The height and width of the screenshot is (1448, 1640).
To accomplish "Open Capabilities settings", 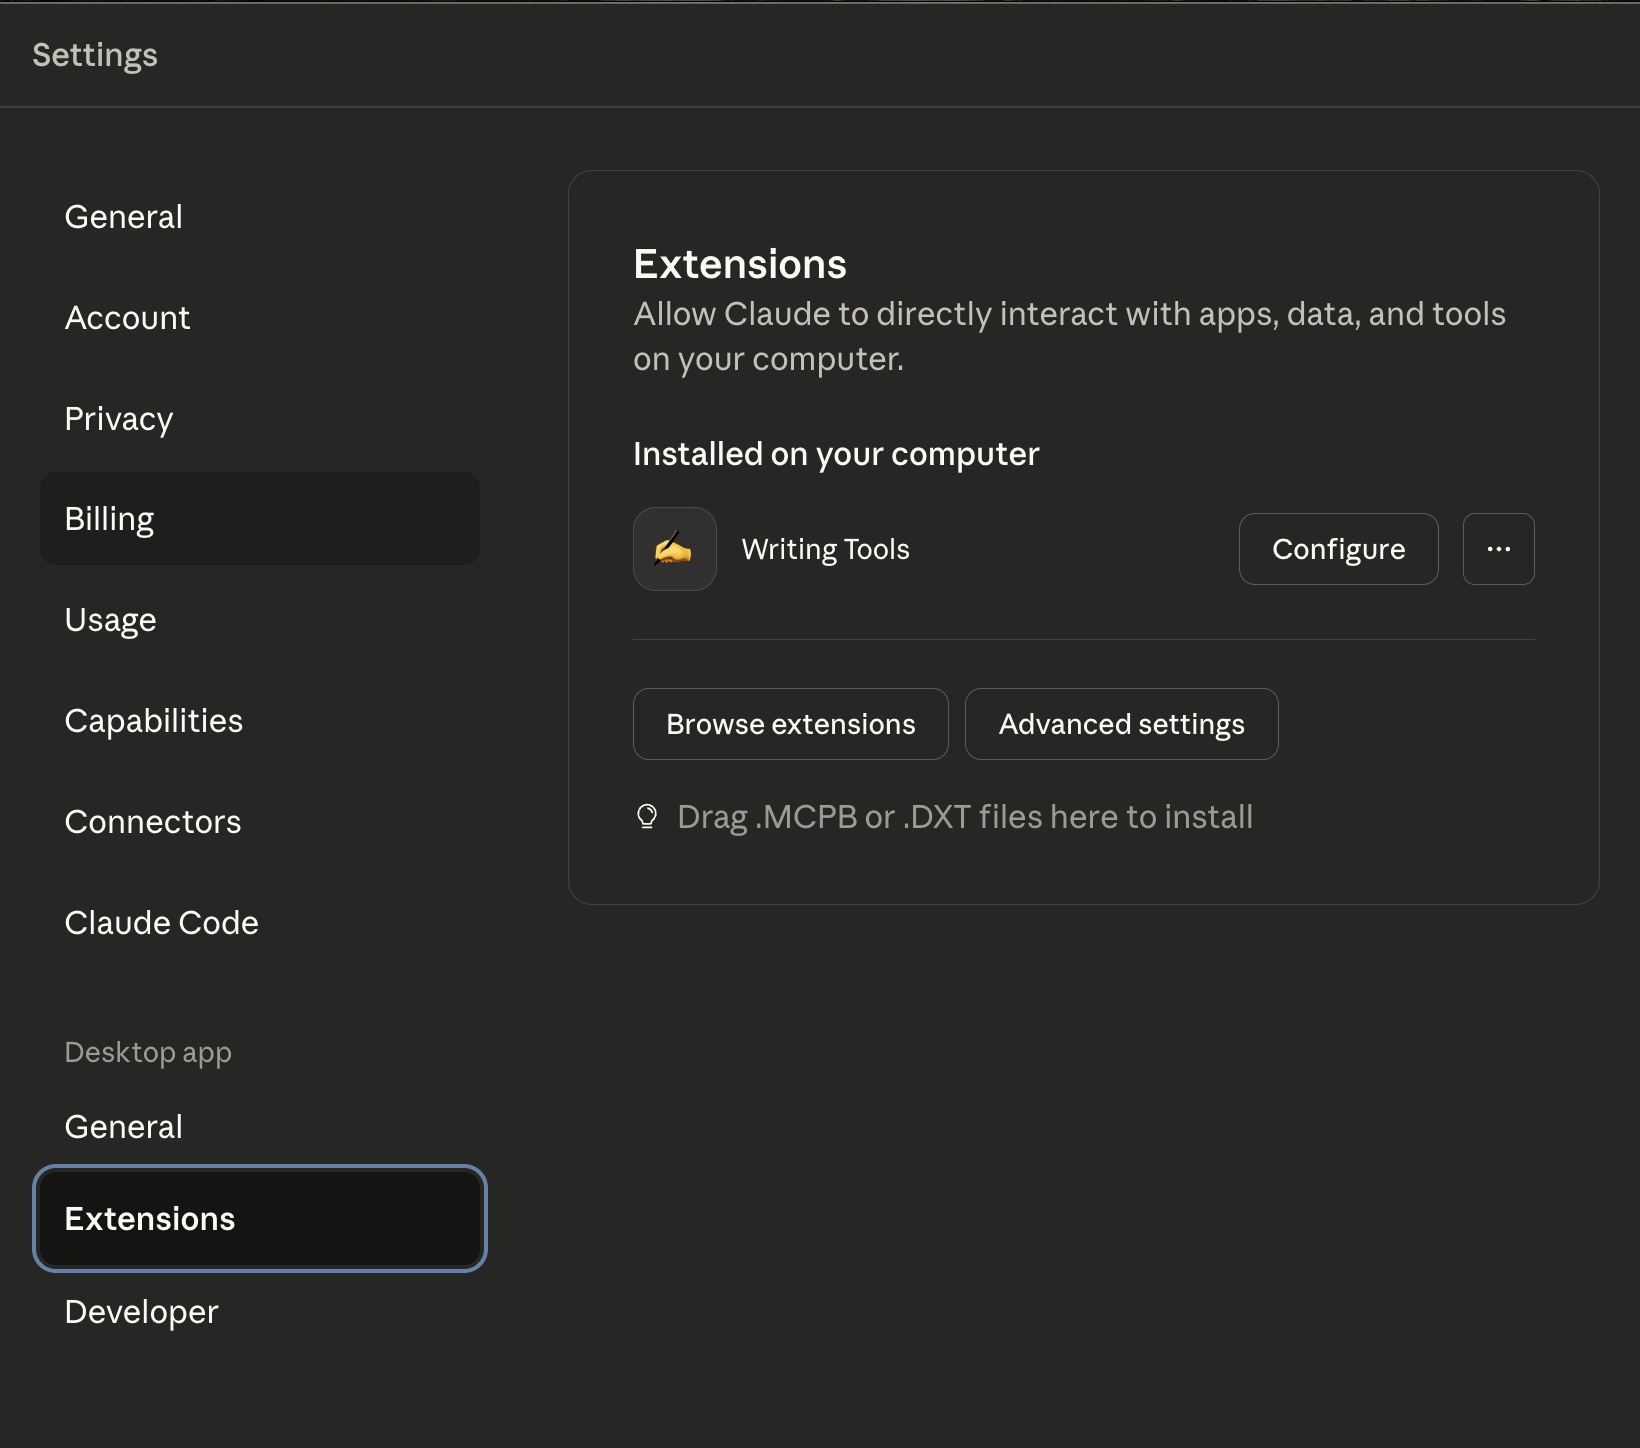I will (153, 720).
